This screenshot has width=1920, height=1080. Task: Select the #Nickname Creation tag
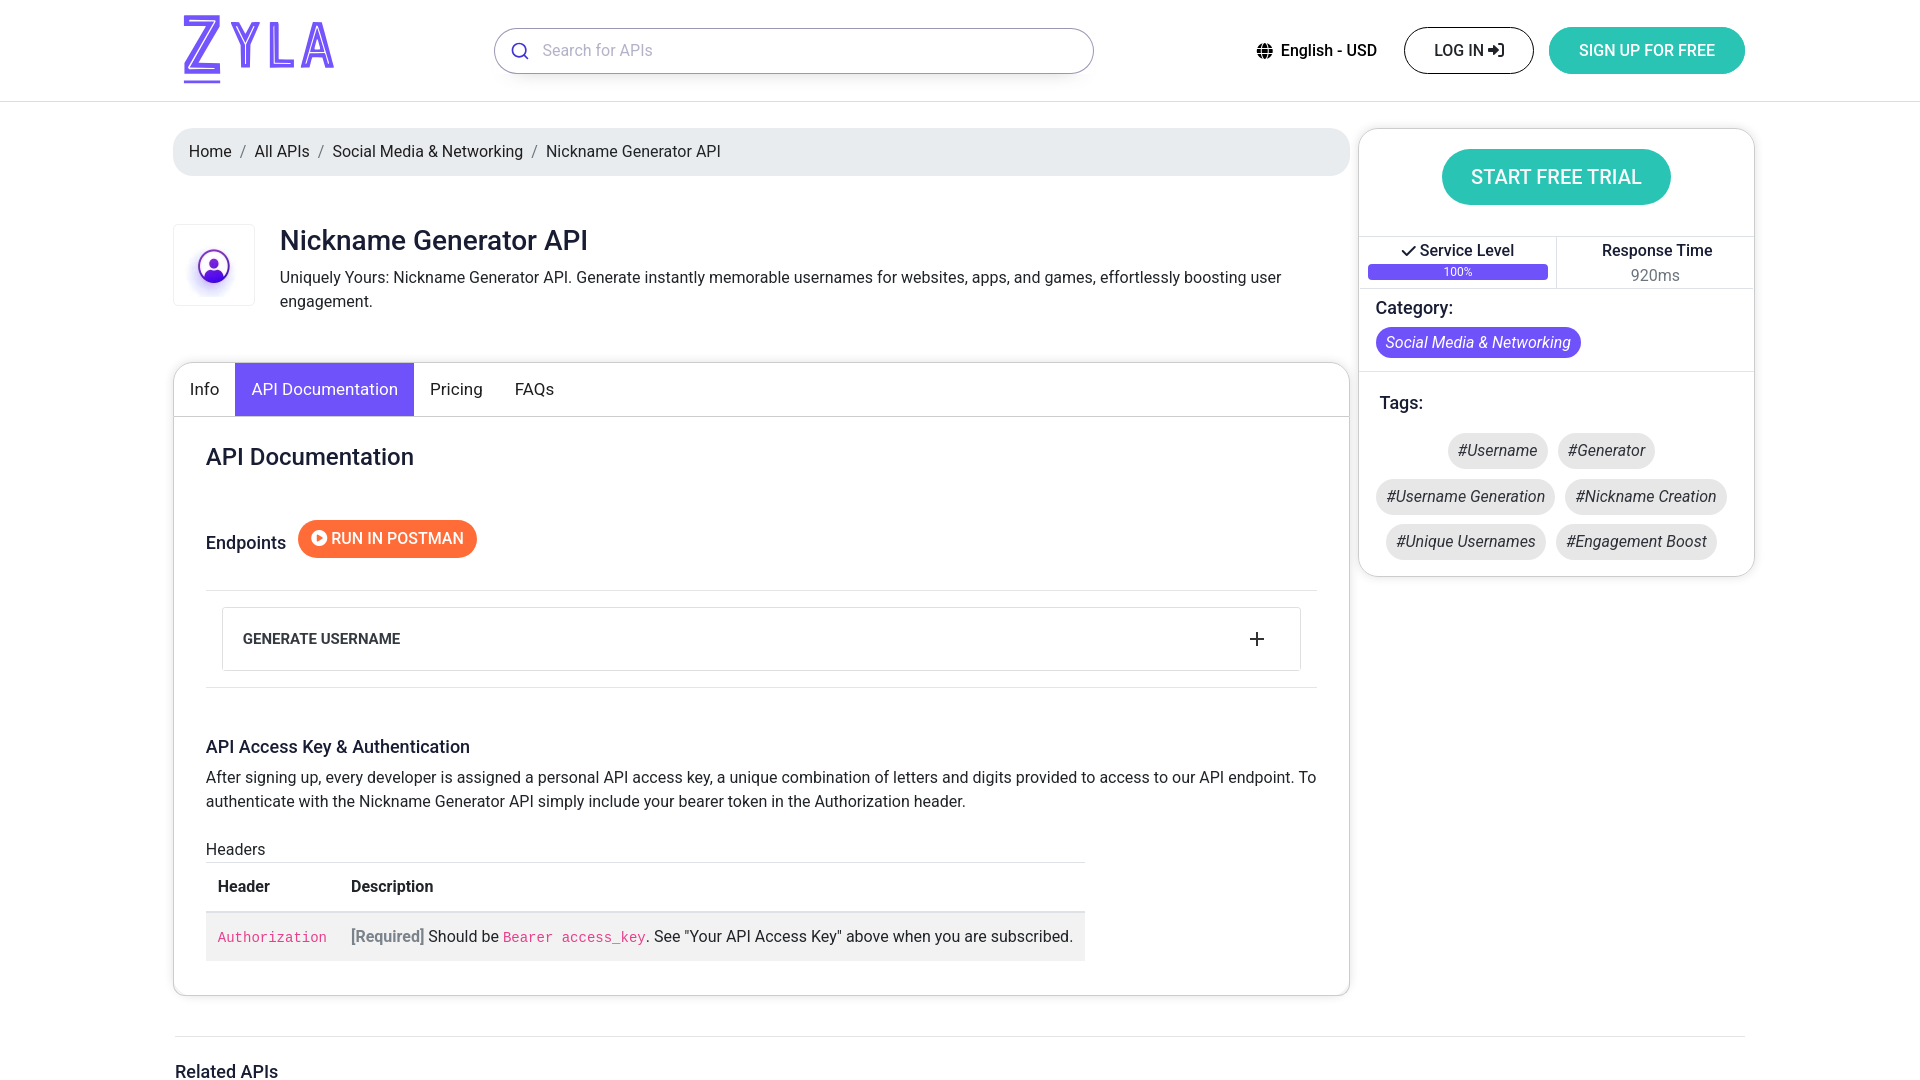pyautogui.click(x=1645, y=497)
